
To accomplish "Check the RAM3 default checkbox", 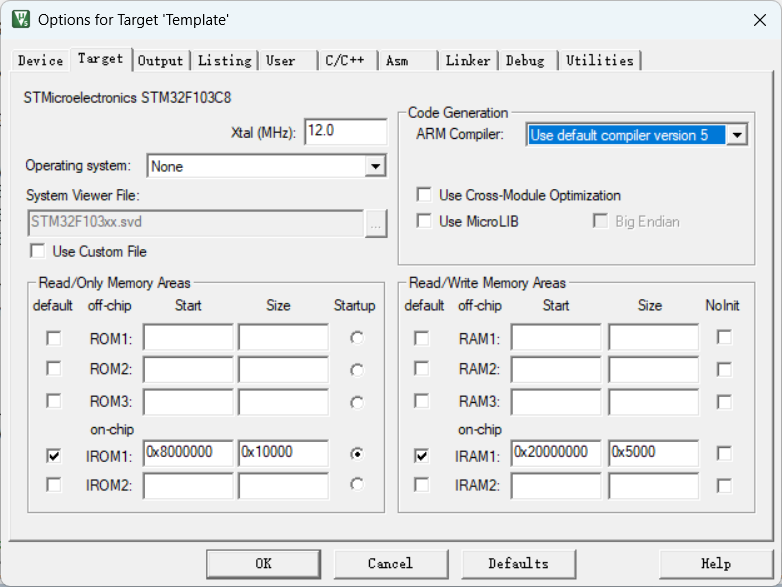I will click(x=421, y=401).
